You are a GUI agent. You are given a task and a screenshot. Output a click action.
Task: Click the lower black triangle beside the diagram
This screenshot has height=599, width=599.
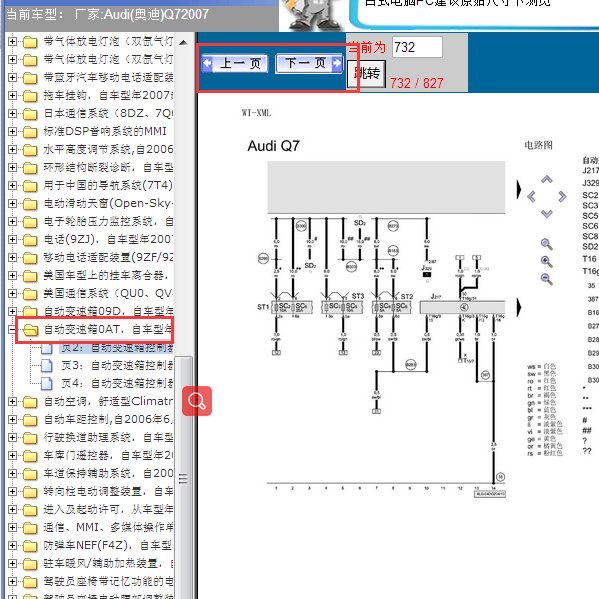point(519,307)
